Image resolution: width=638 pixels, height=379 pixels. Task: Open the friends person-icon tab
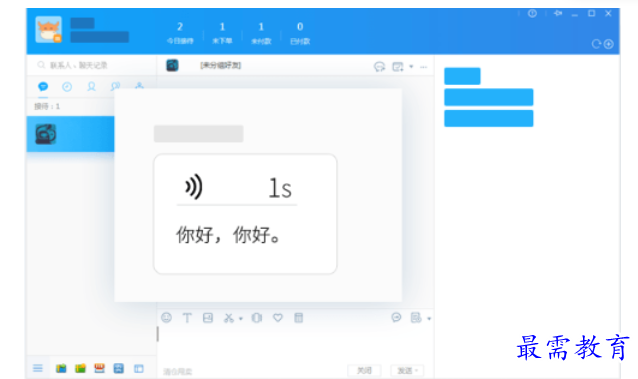[x=92, y=86]
